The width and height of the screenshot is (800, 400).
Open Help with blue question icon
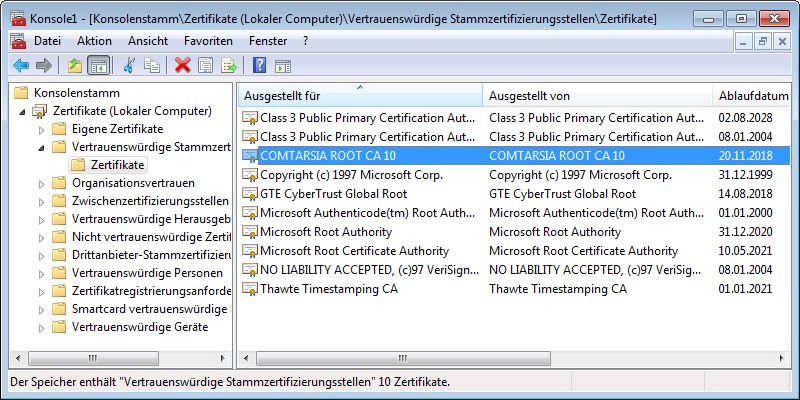pyautogui.click(x=259, y=65)
